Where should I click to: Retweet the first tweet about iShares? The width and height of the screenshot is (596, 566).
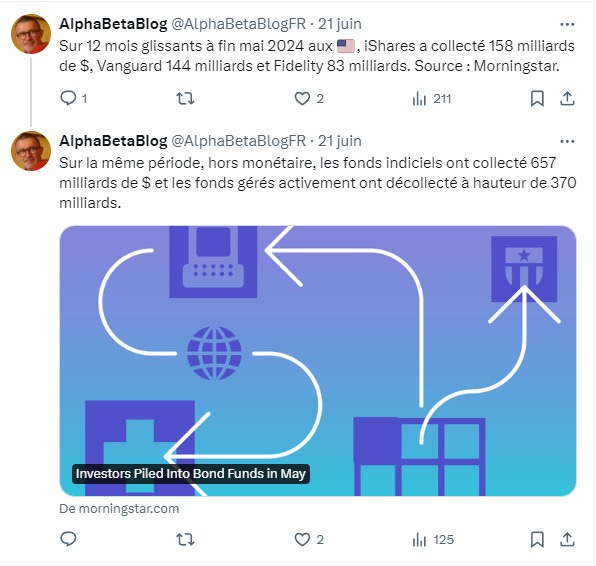185,99
